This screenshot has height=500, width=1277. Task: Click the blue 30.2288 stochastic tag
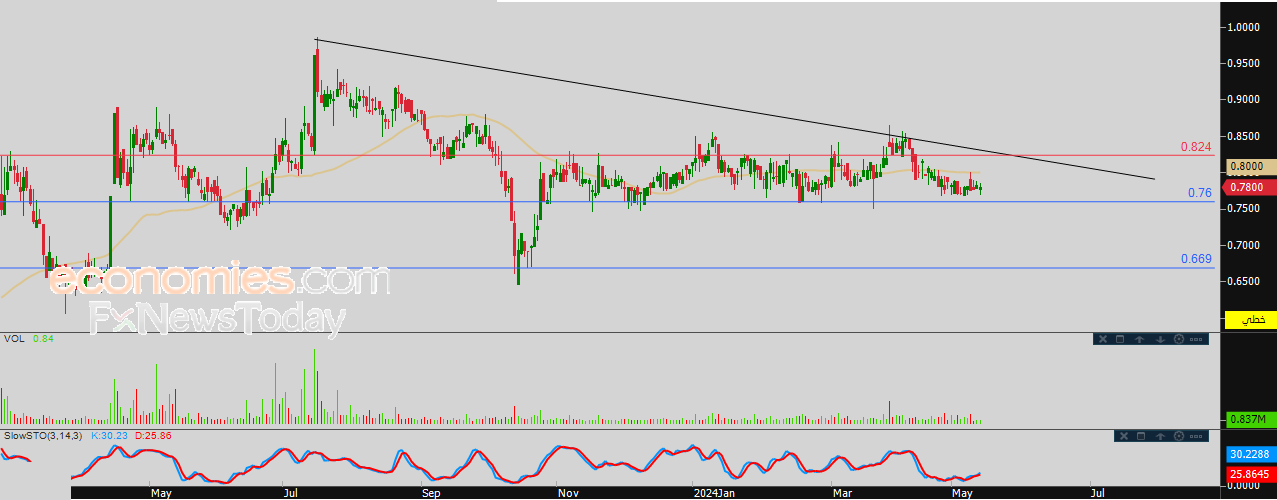(1249, 454)
